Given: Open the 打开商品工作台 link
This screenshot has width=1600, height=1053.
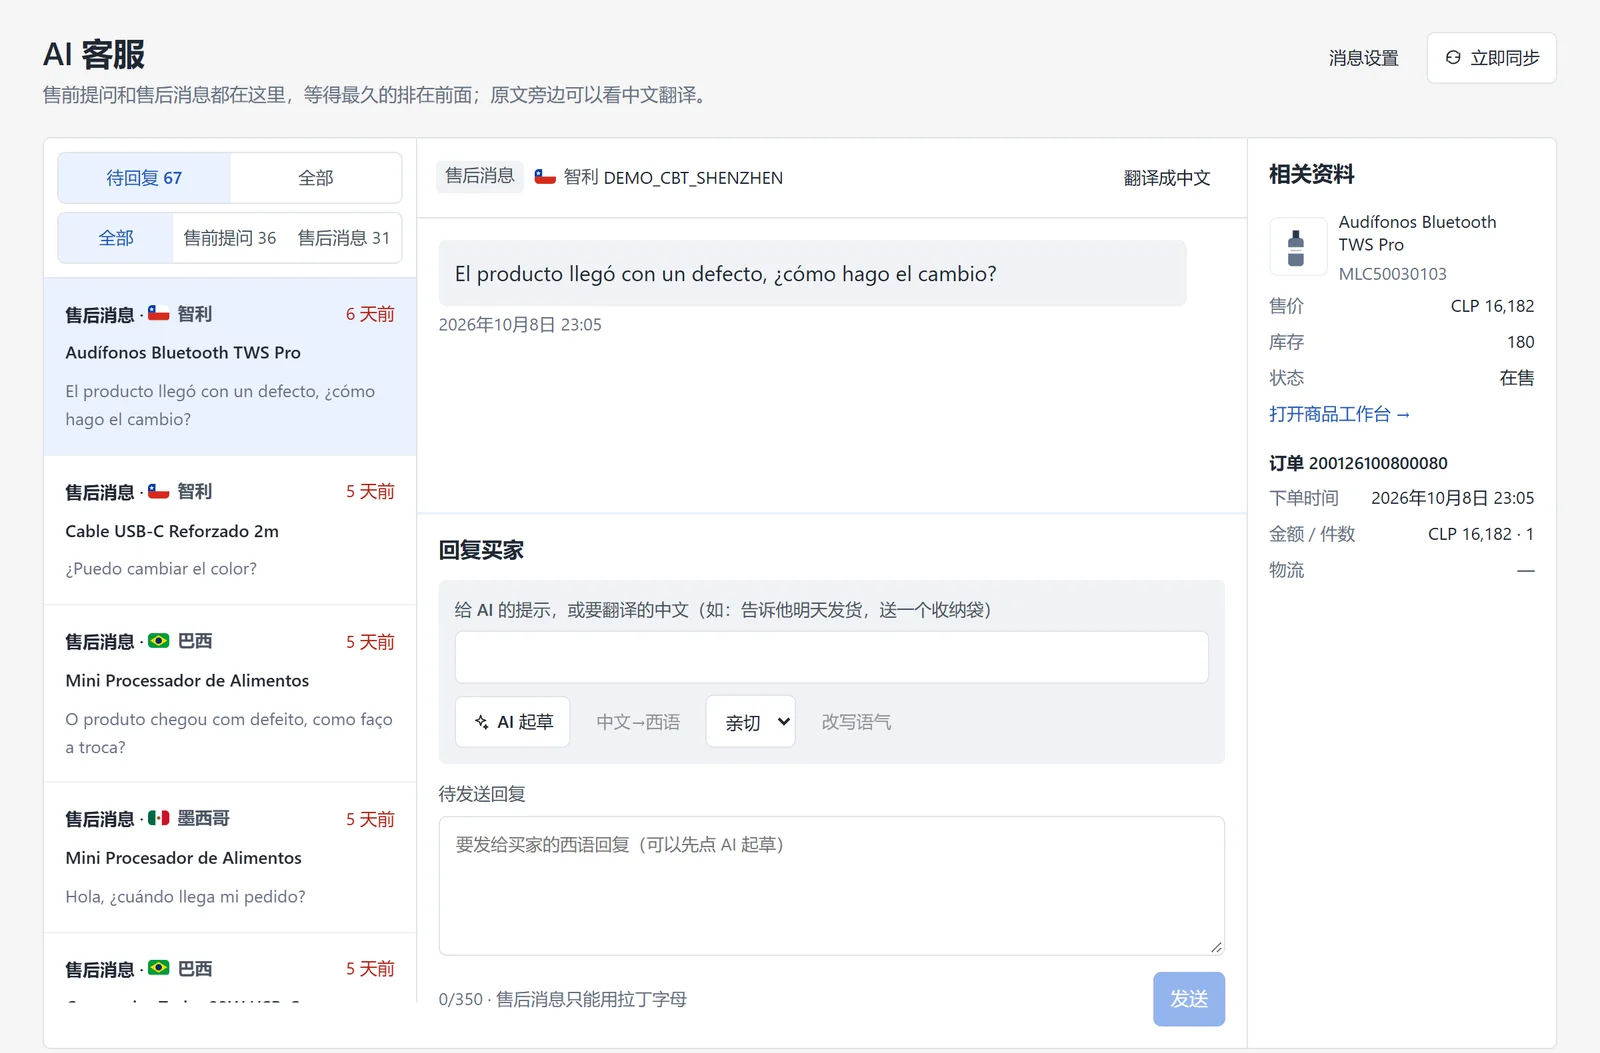Looking at the screenshot, I should click(x=1339, y=414).
